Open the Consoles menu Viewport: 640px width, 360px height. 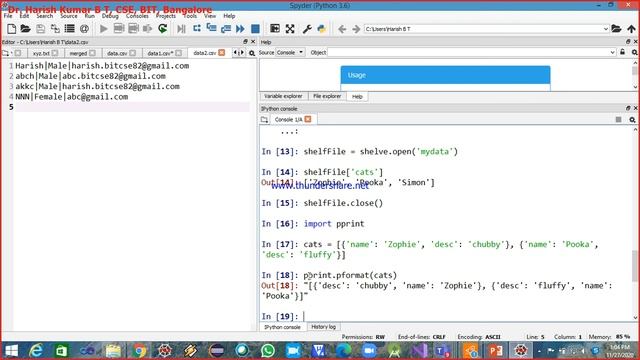(x=137, y=16)
